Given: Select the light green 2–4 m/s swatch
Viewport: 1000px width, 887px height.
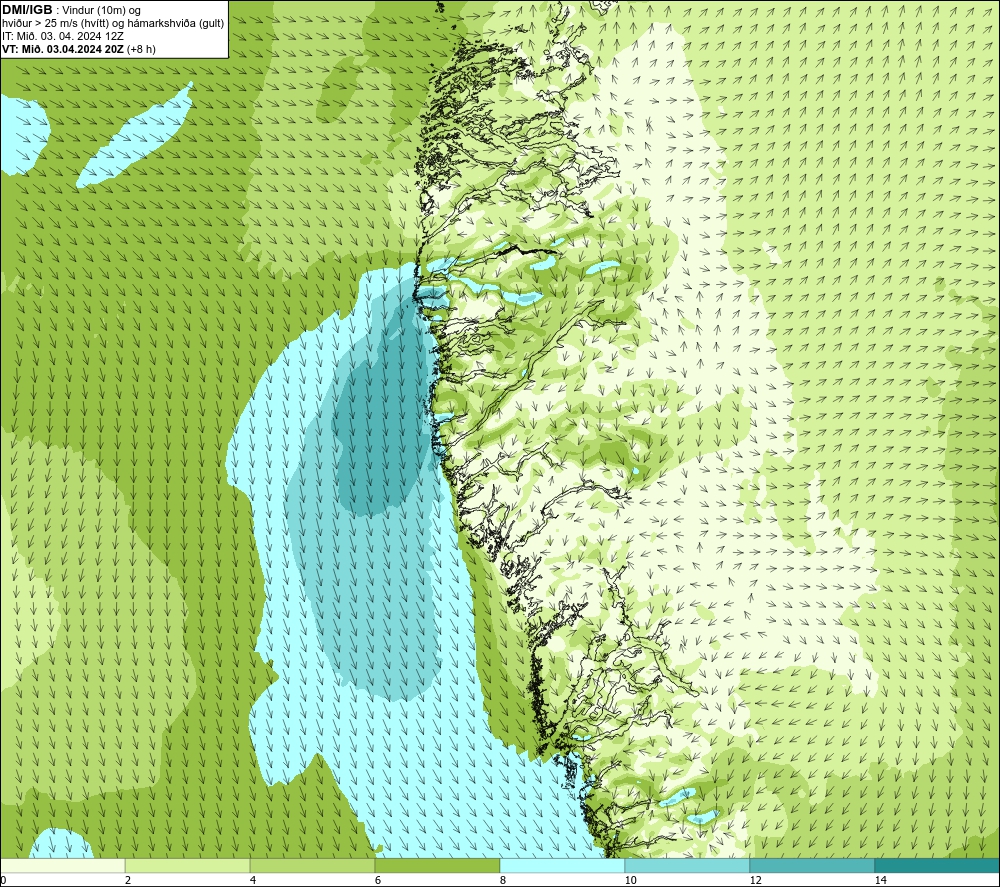Looking at the screenshot, I should [188, 866].
